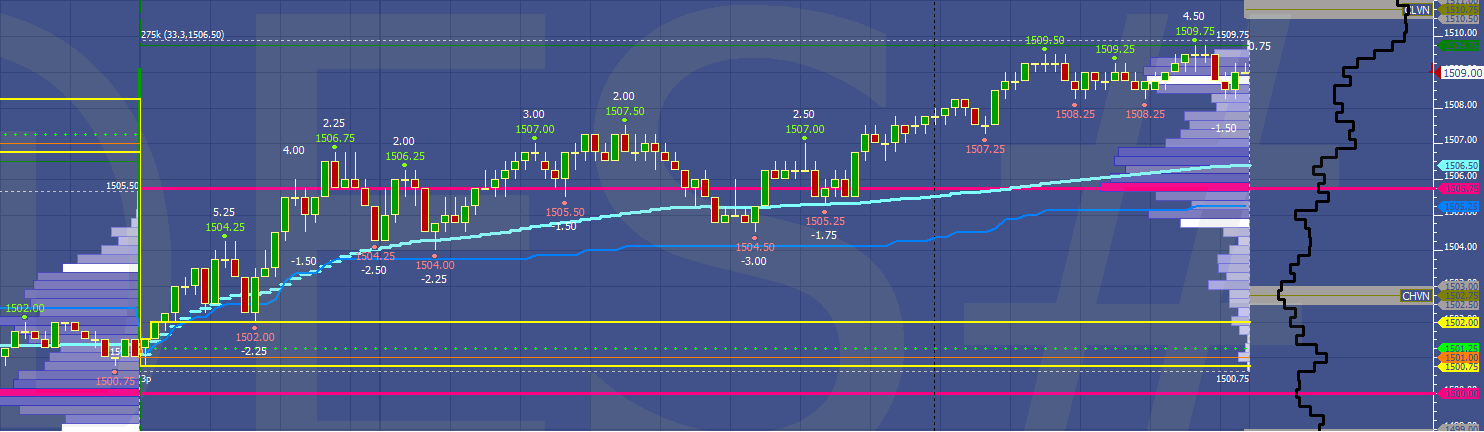Select the cyan 1506.50 axis price tag
The height and width of the screenshot is (432, 1484).
[1460, 166]
